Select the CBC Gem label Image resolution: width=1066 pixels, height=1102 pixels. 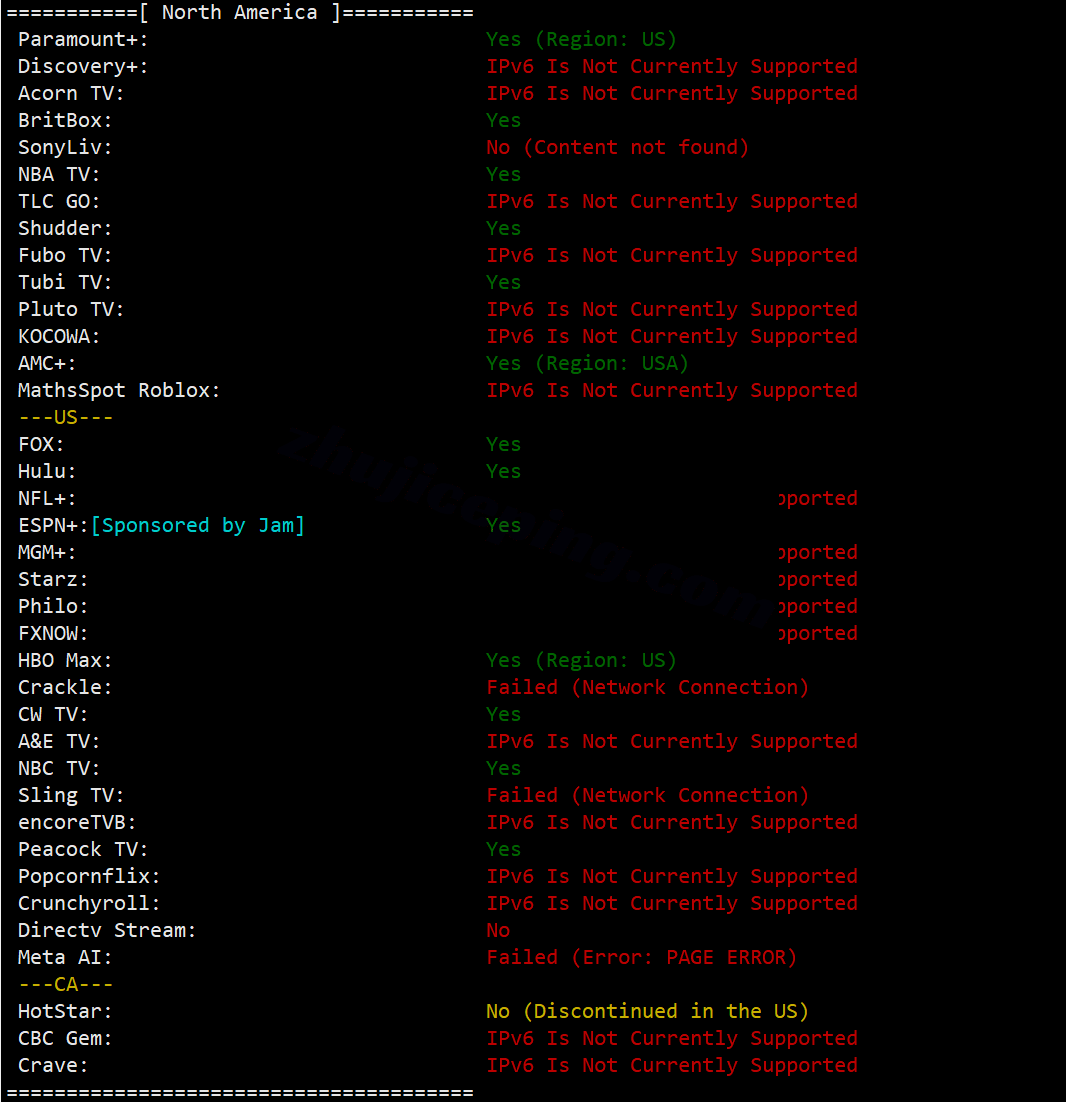[x=65, y=1038]
